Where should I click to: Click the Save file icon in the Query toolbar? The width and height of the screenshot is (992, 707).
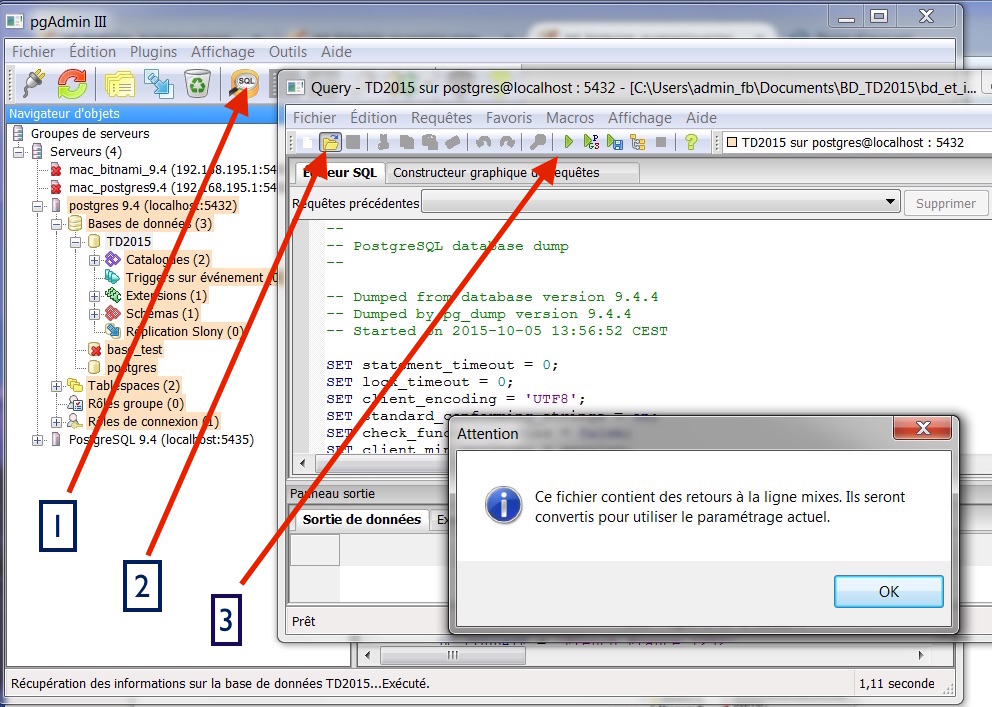tap(353, 142)
